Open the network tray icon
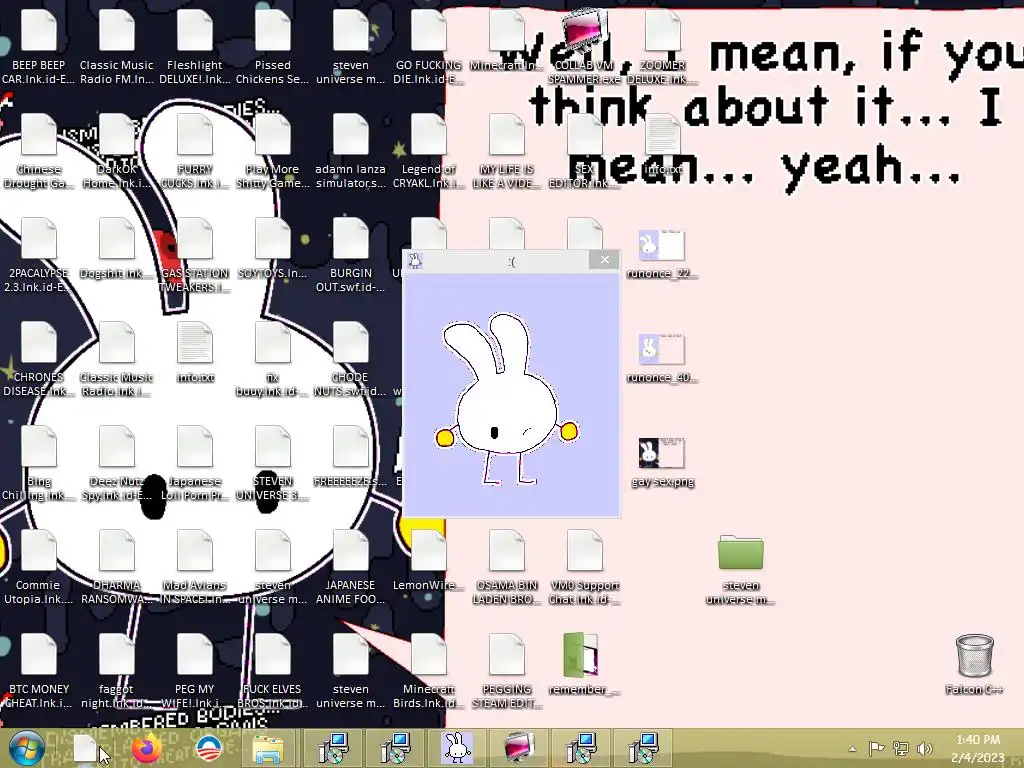 pos(901,748)
